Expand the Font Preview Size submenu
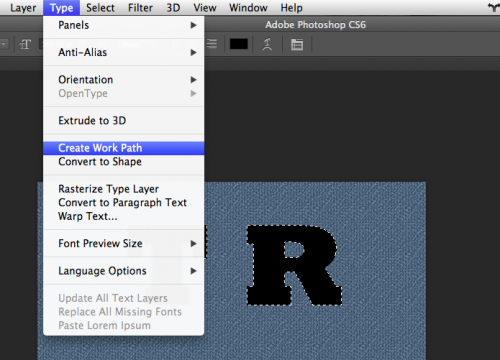Image resolution: width=500 pixels, height=360 pixels. 124,244
